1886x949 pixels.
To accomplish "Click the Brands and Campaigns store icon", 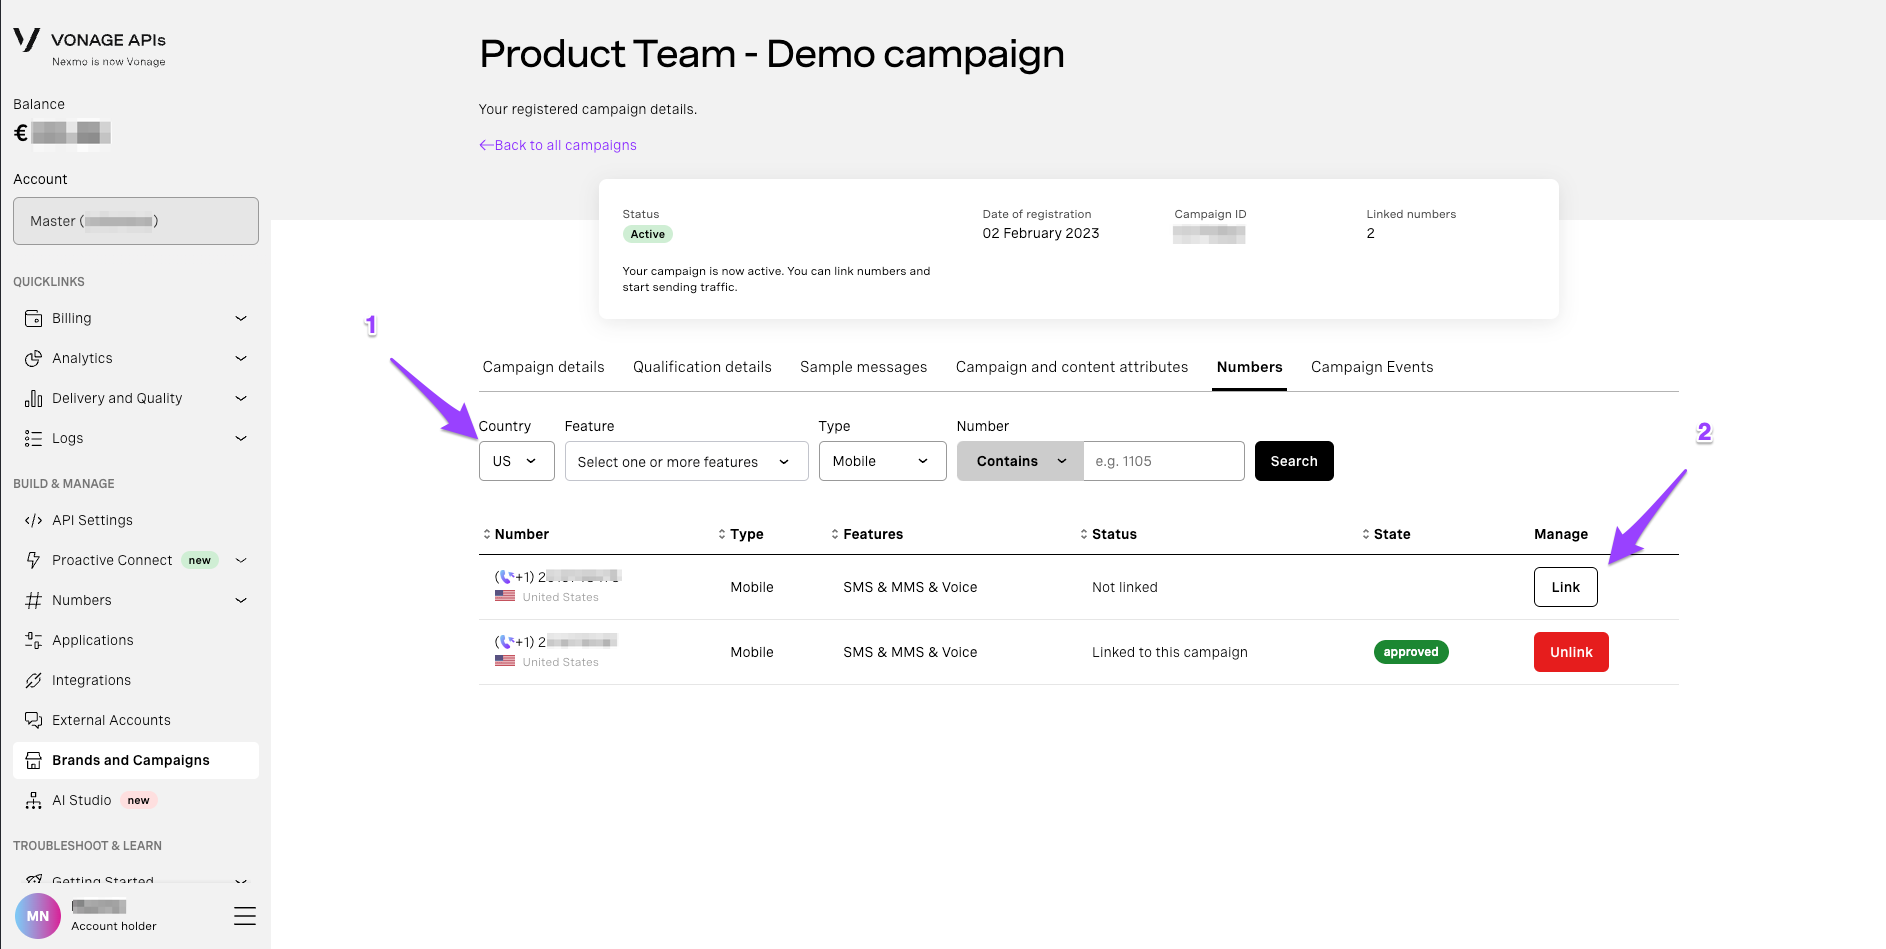I will pyautogui.click(x=33, y=760).
